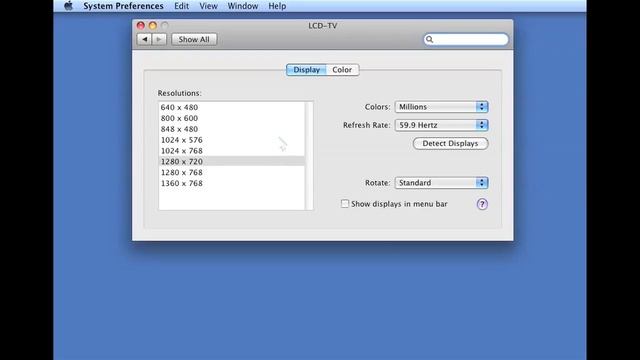Click the search field in LCD-TV window
Screen dimensions: 640x360
click(x=466, y=39)
